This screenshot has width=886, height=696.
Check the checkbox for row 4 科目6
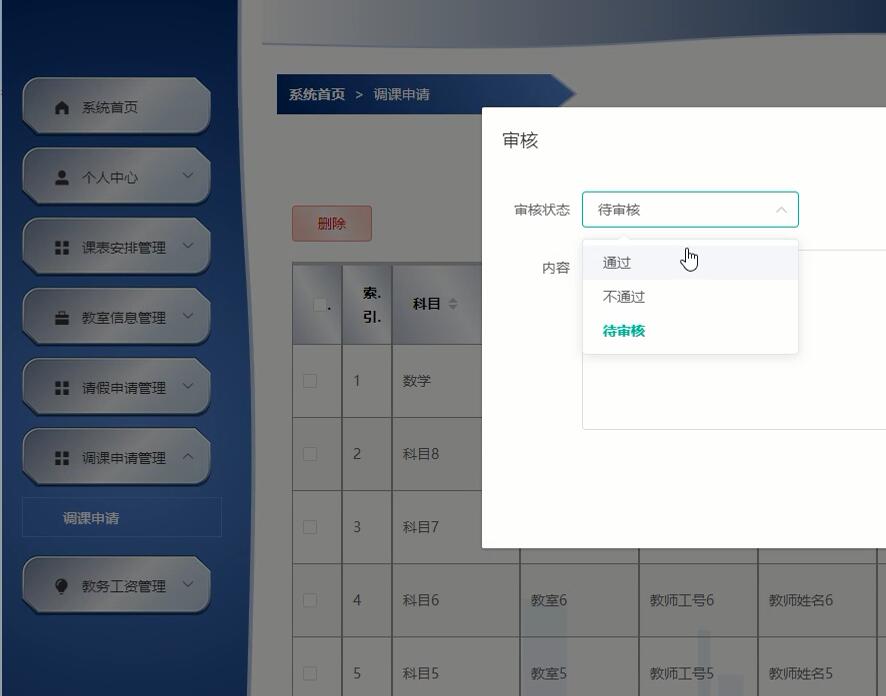(310, 600)
